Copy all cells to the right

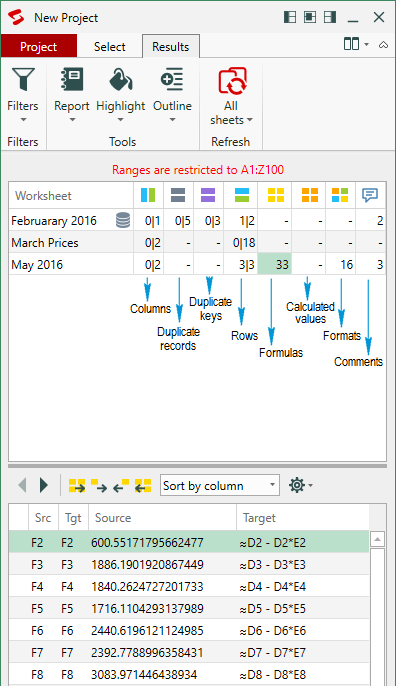point(77,486)
